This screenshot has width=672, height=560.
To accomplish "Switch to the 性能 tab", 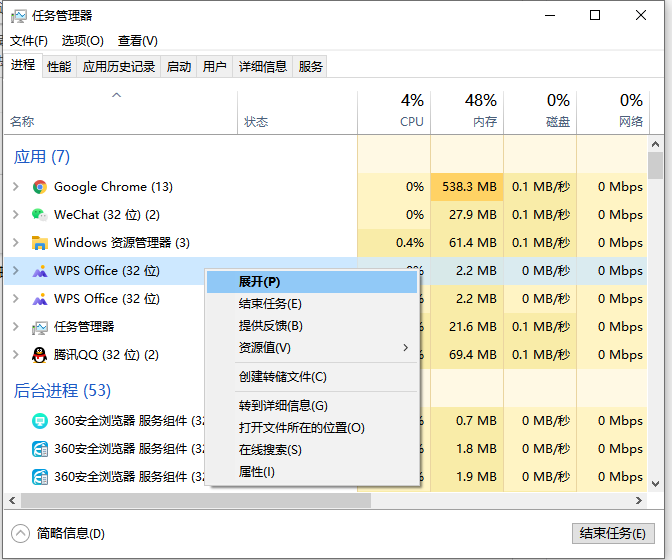I will tap(59, 66).
